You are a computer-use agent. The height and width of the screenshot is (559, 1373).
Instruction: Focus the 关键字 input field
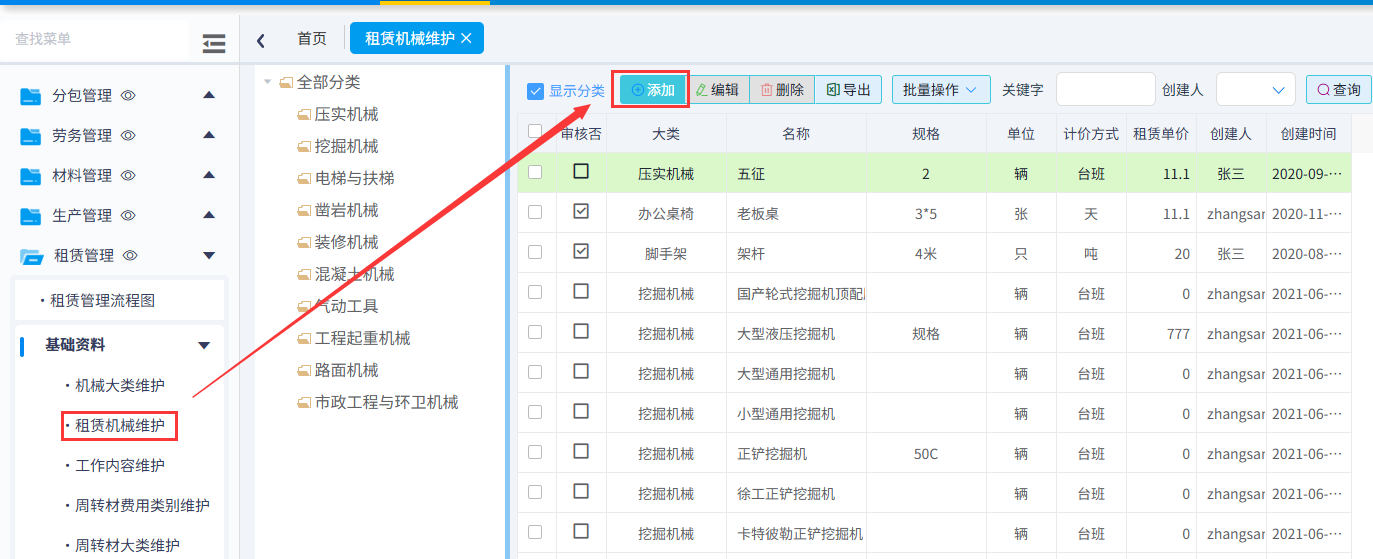click(x=1105, y=89)
